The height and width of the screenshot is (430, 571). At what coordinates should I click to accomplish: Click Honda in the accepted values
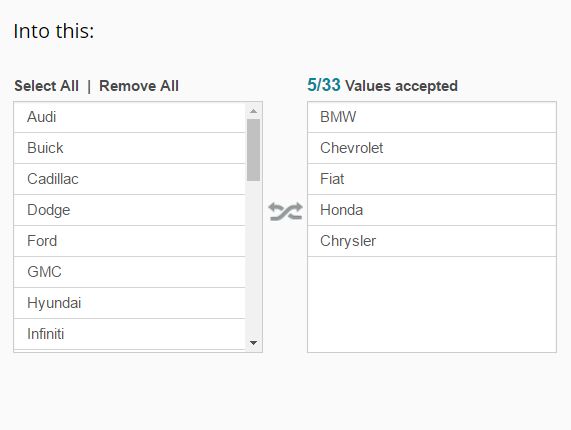432,210
